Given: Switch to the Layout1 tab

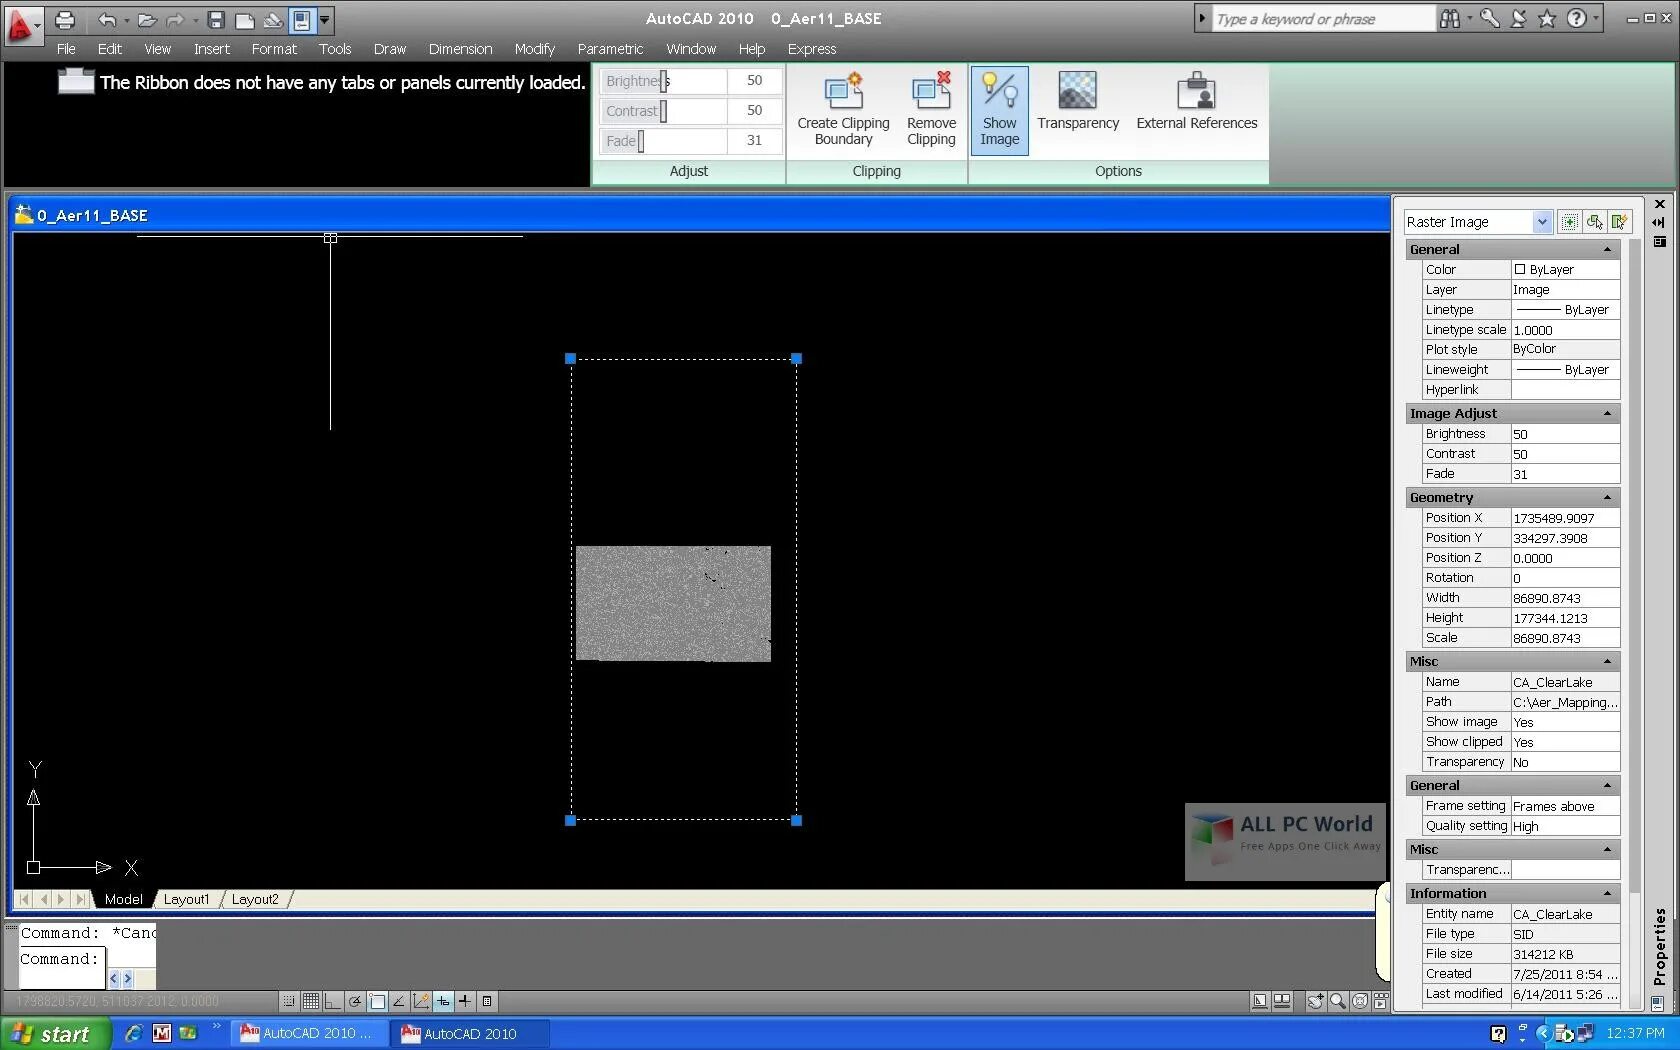Looking at the screenshot, I should (x=187, y=900).
